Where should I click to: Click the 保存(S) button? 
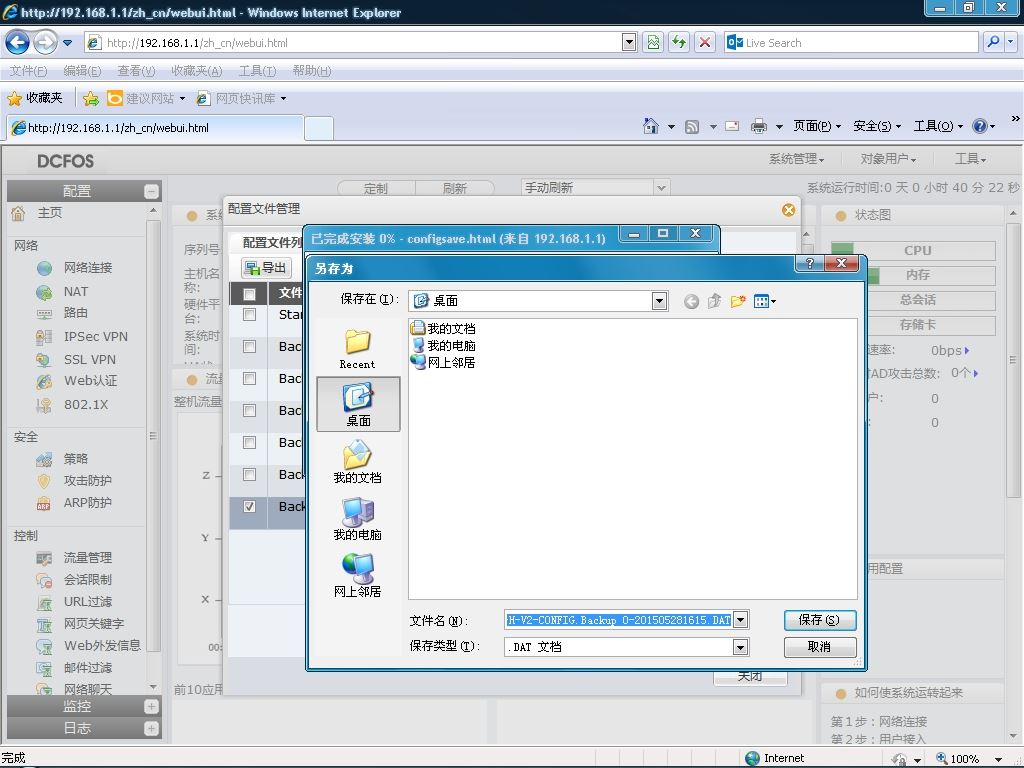pos(820,620)
